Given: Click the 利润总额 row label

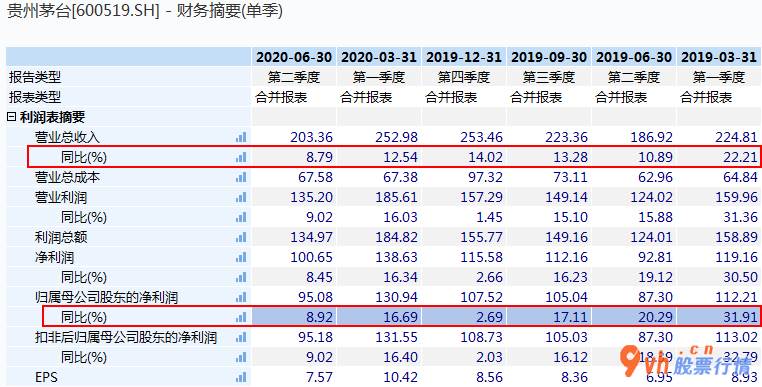Looking at the screenshot, I should pyautogui.click(x=61, y=237).
